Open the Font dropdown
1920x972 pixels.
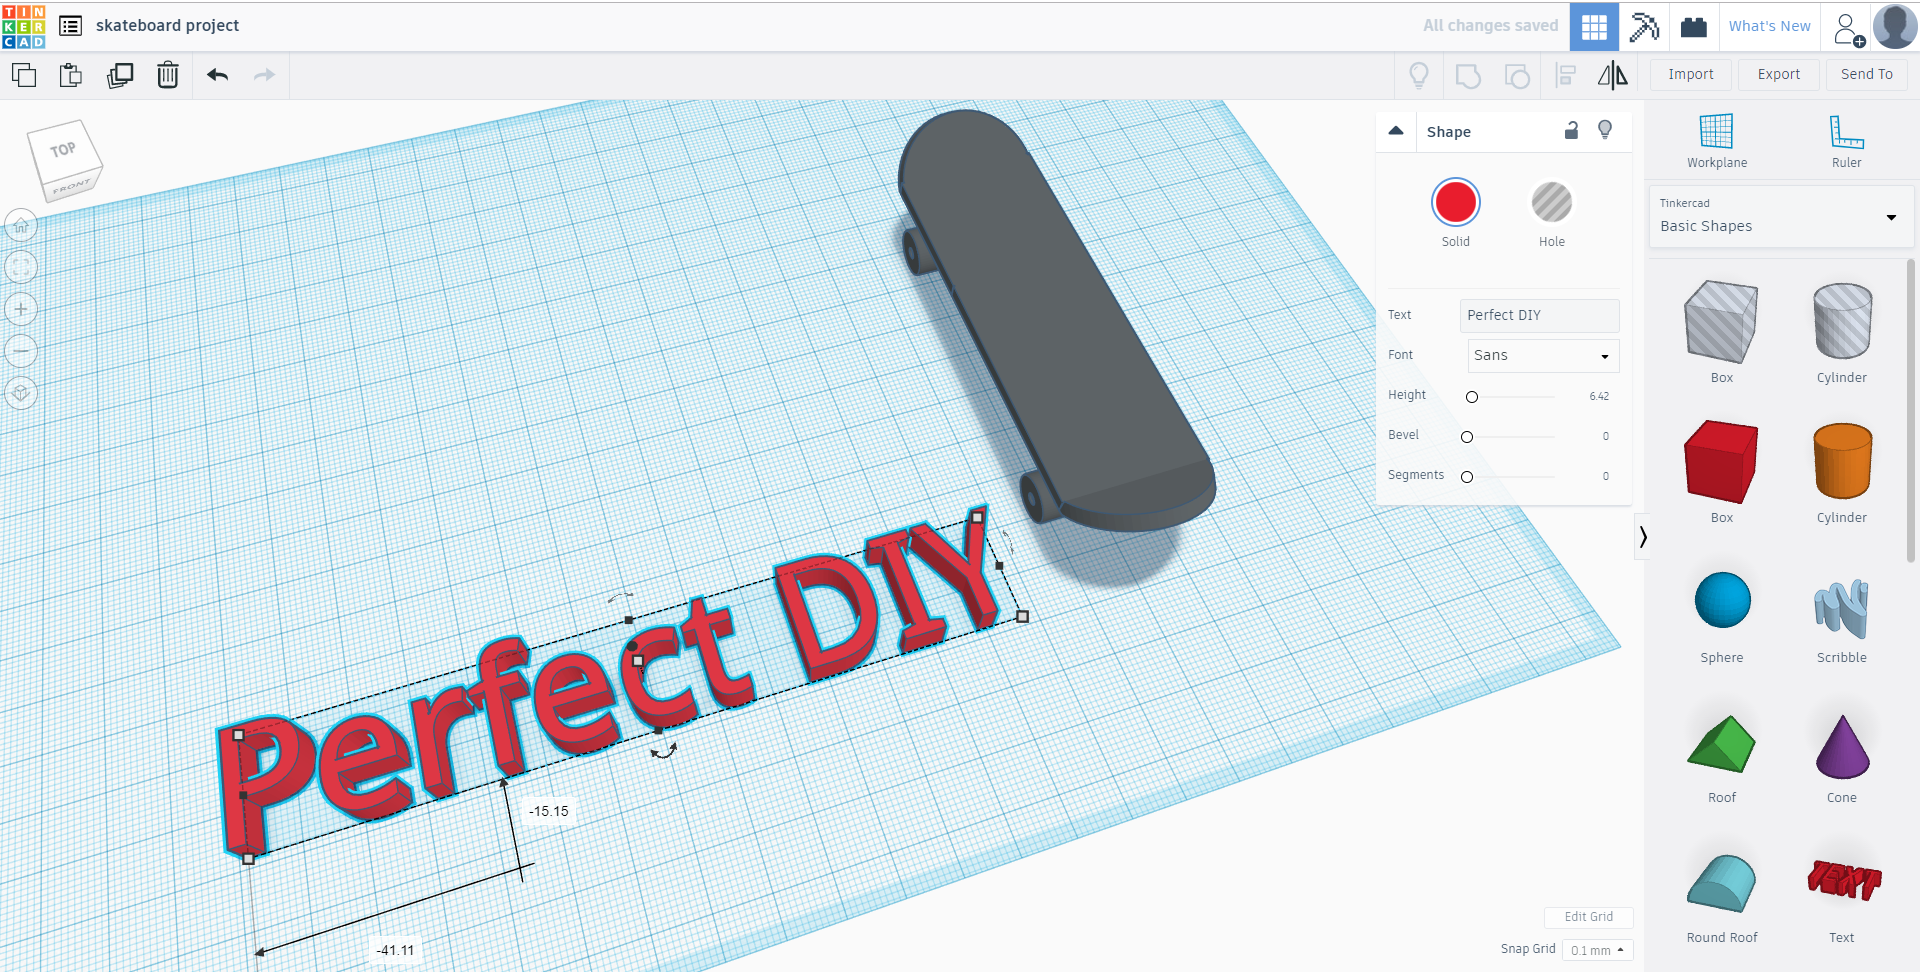(1543, 356)
